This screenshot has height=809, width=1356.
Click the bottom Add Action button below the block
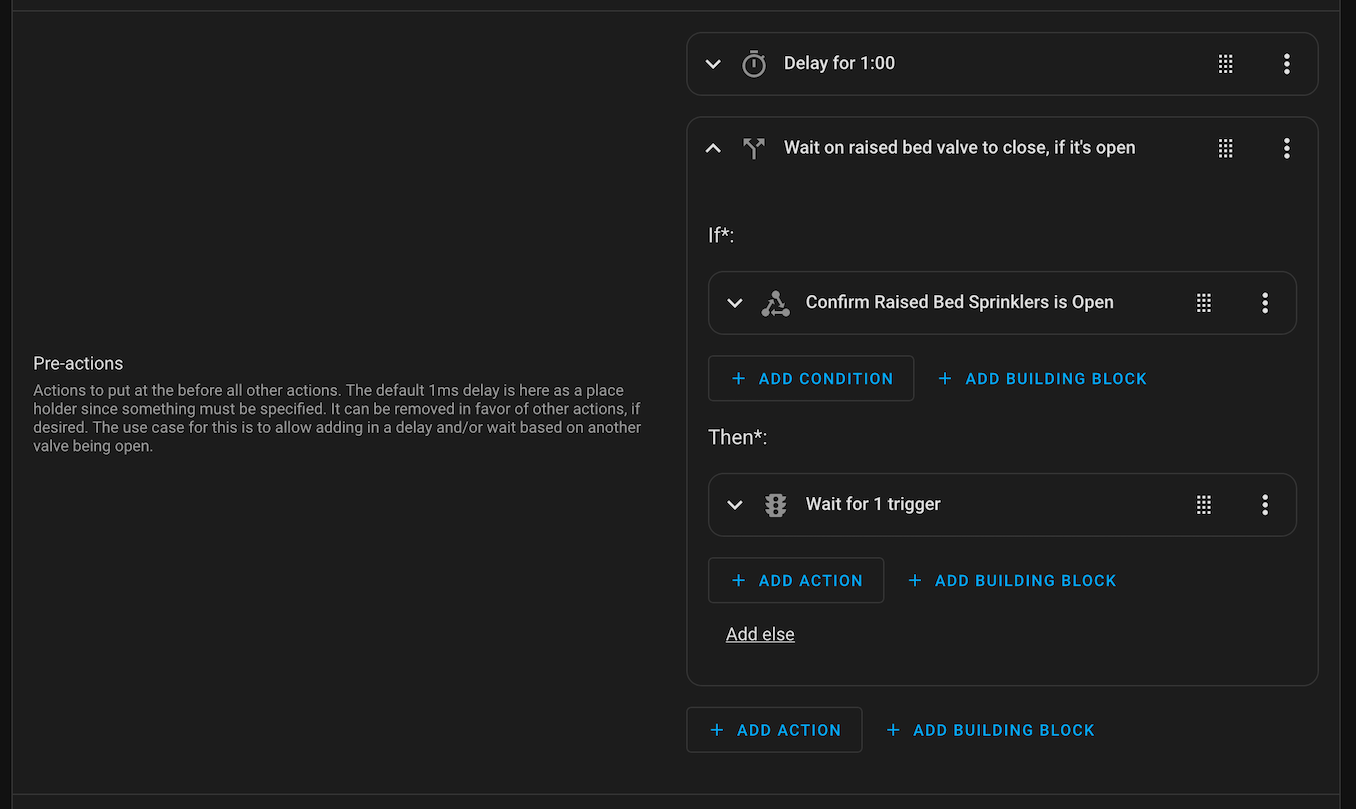pyautogui.click(x=774, y=731)
